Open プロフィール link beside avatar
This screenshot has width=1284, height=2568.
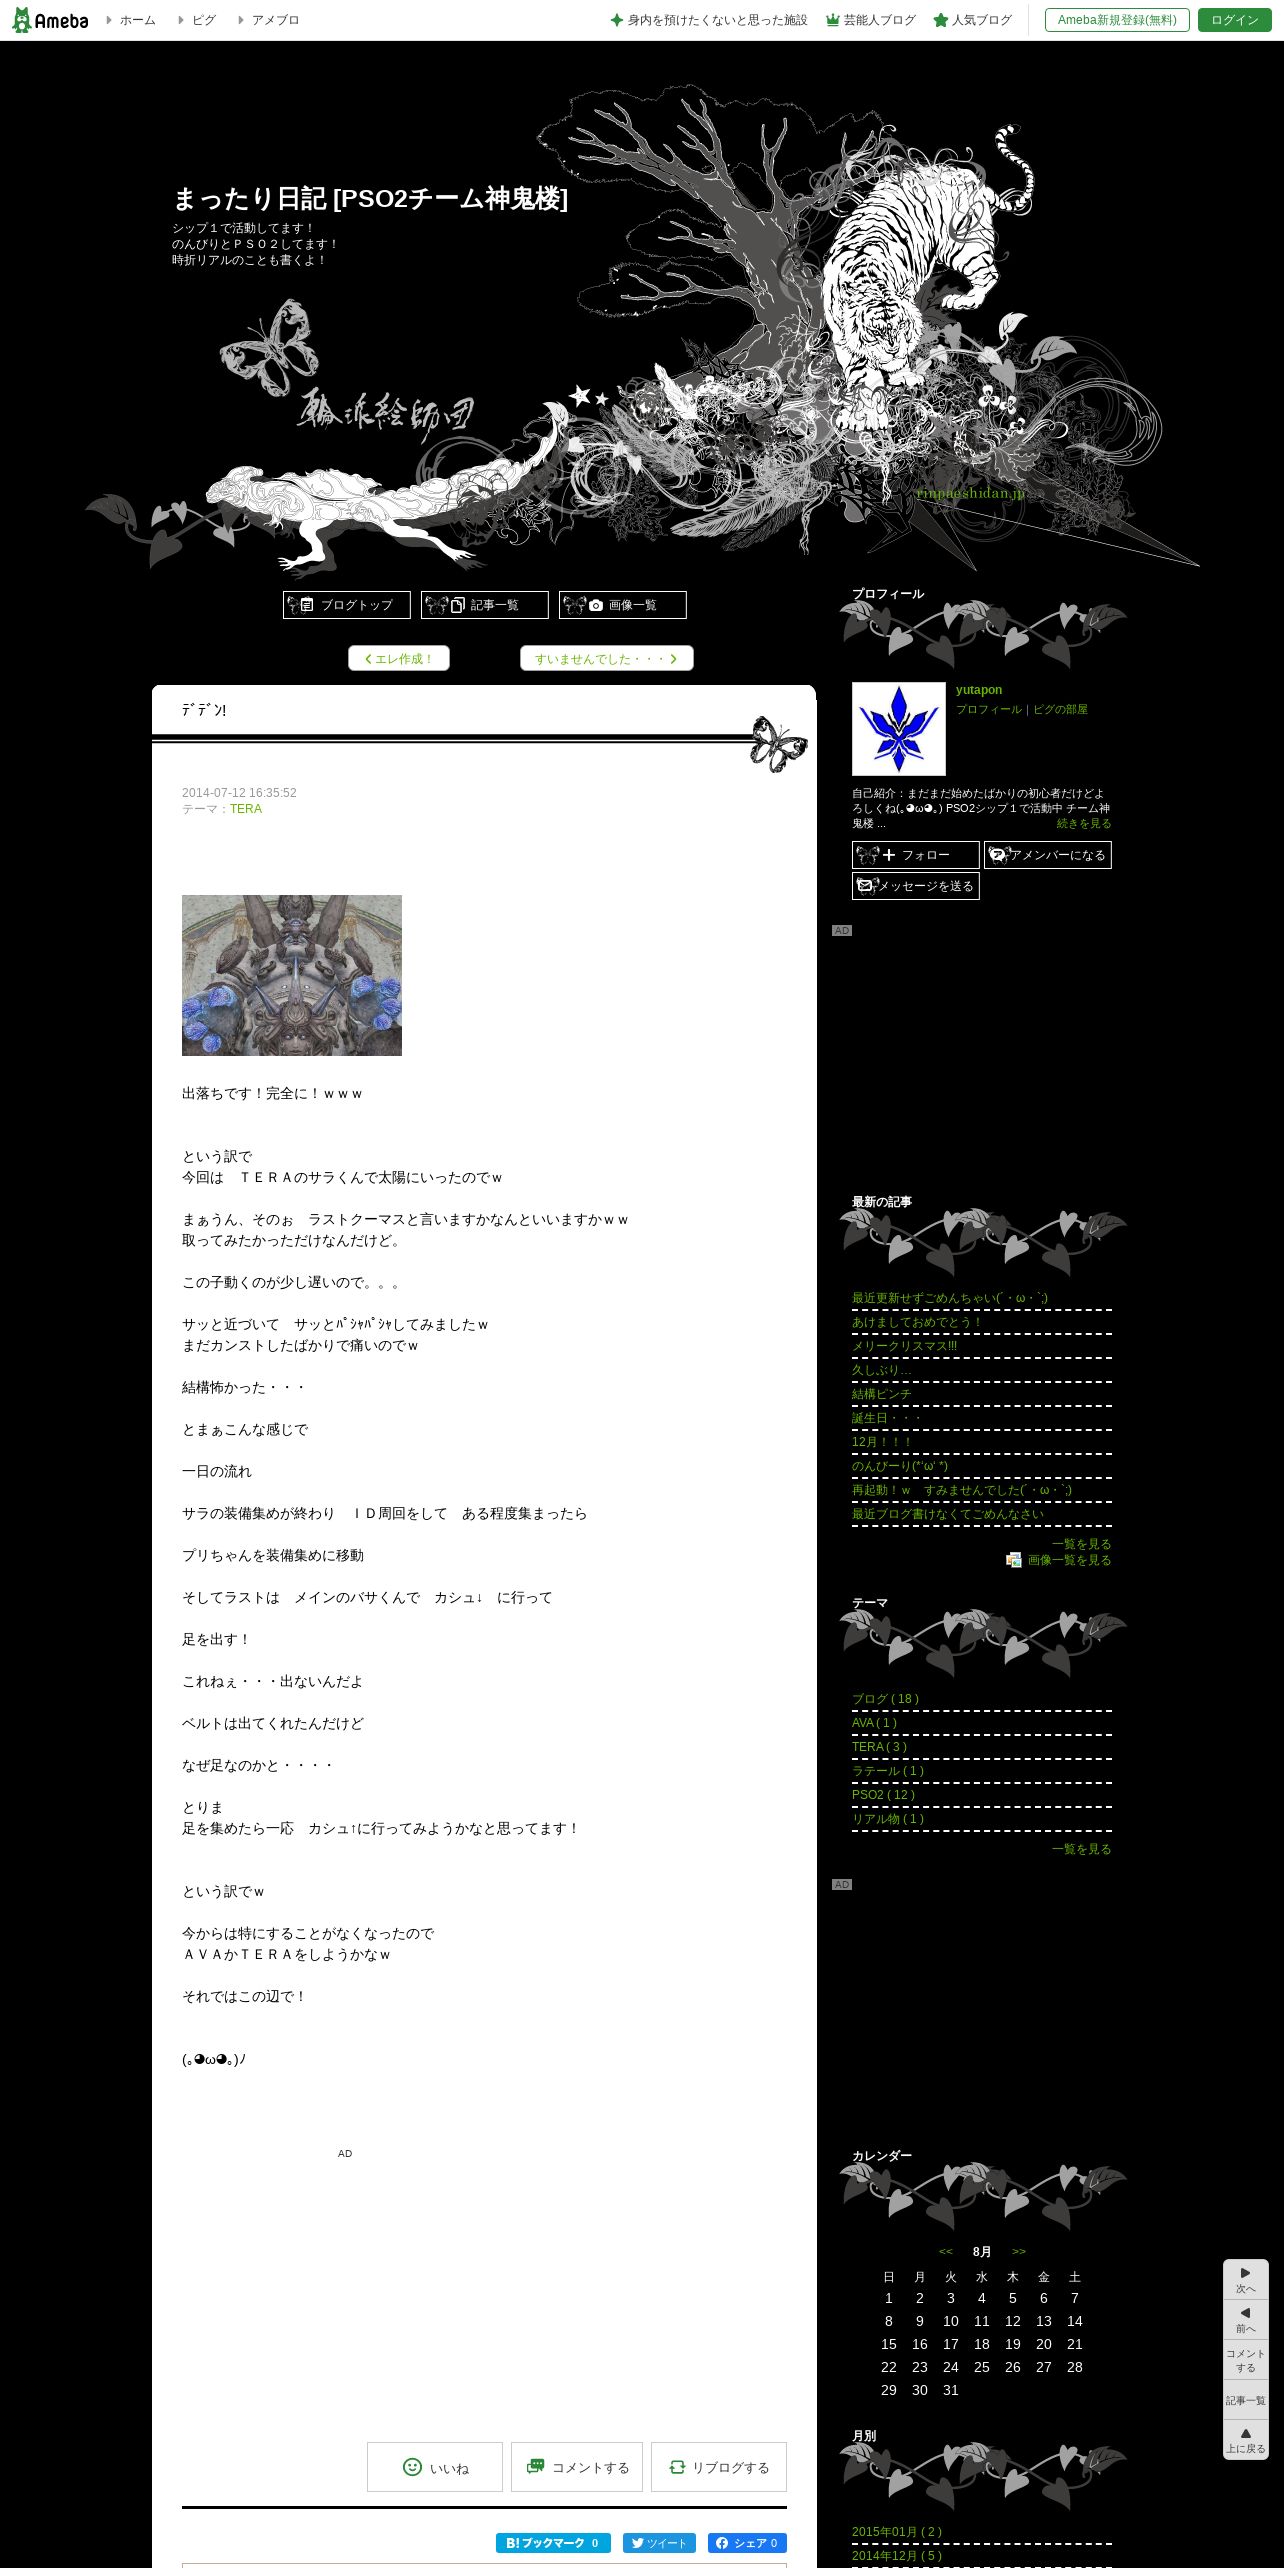(989, 709)
